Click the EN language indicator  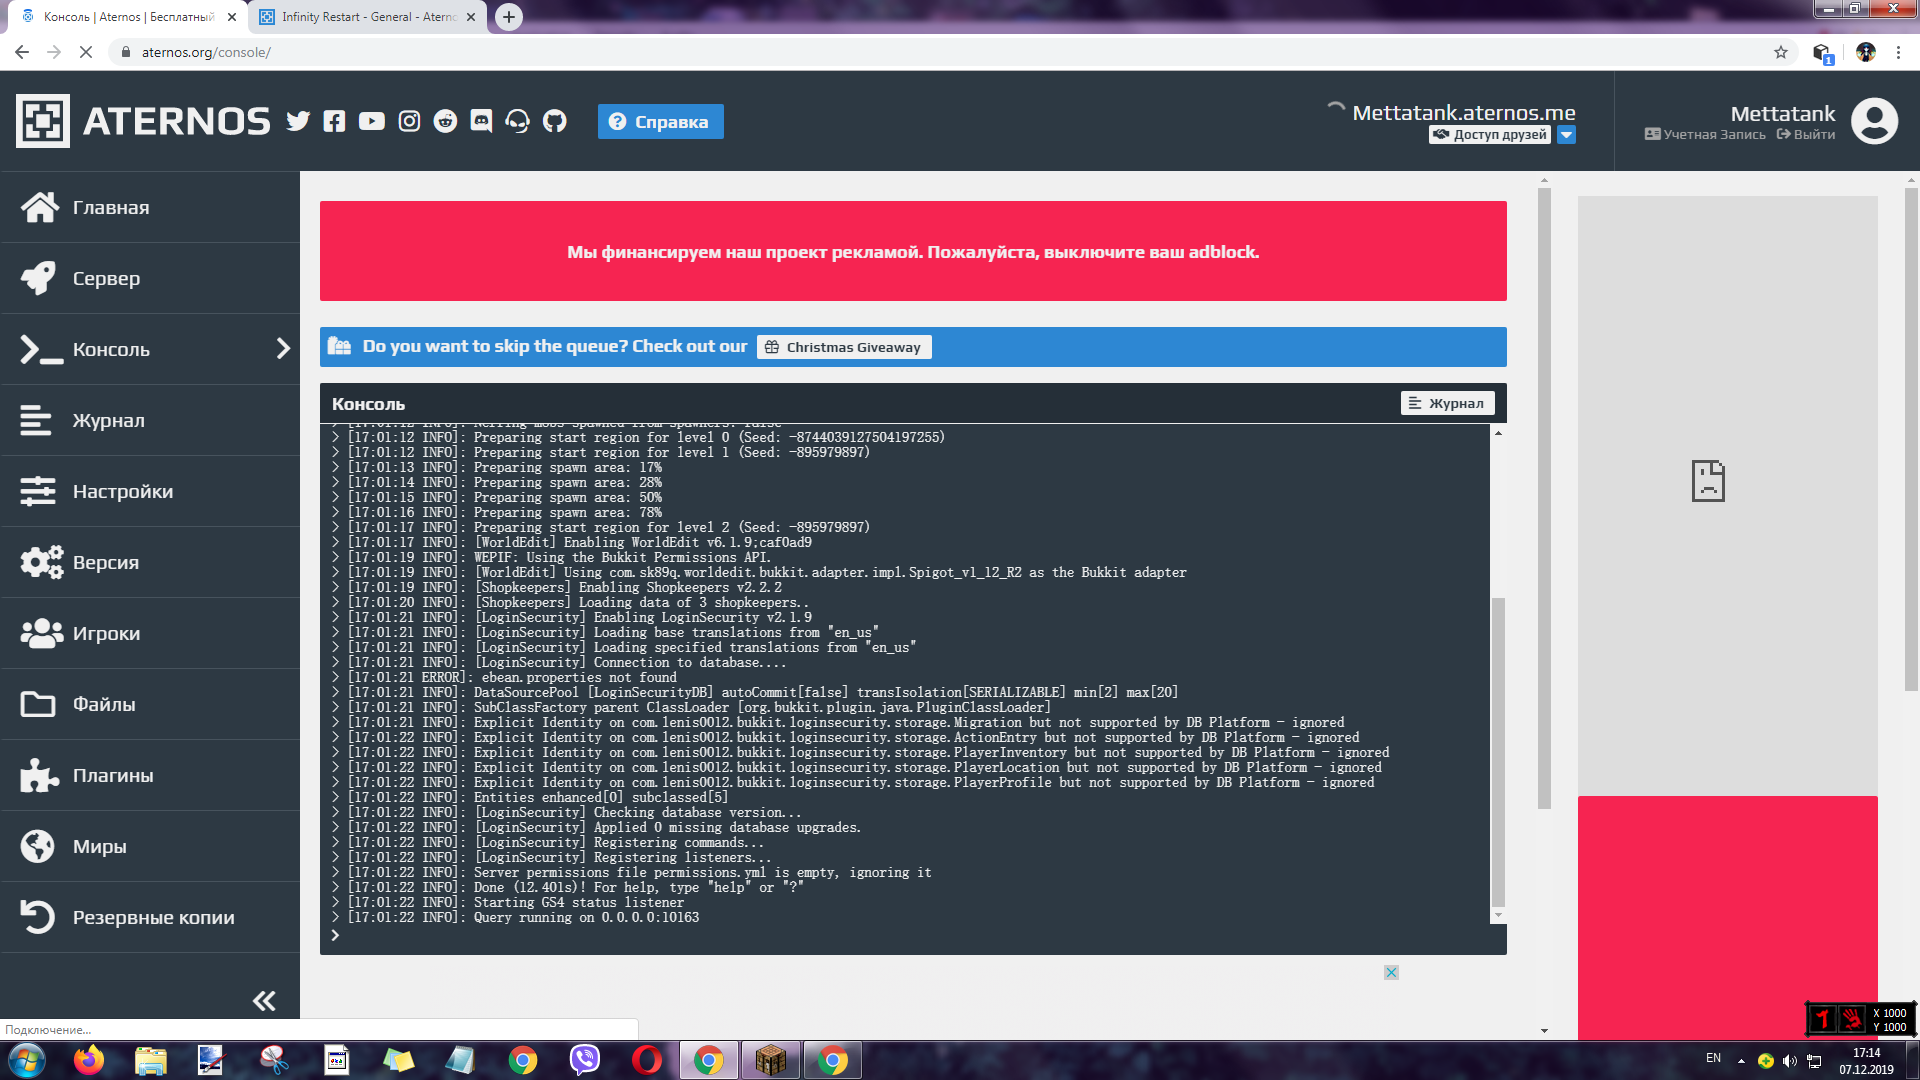click(1714, 1058)
